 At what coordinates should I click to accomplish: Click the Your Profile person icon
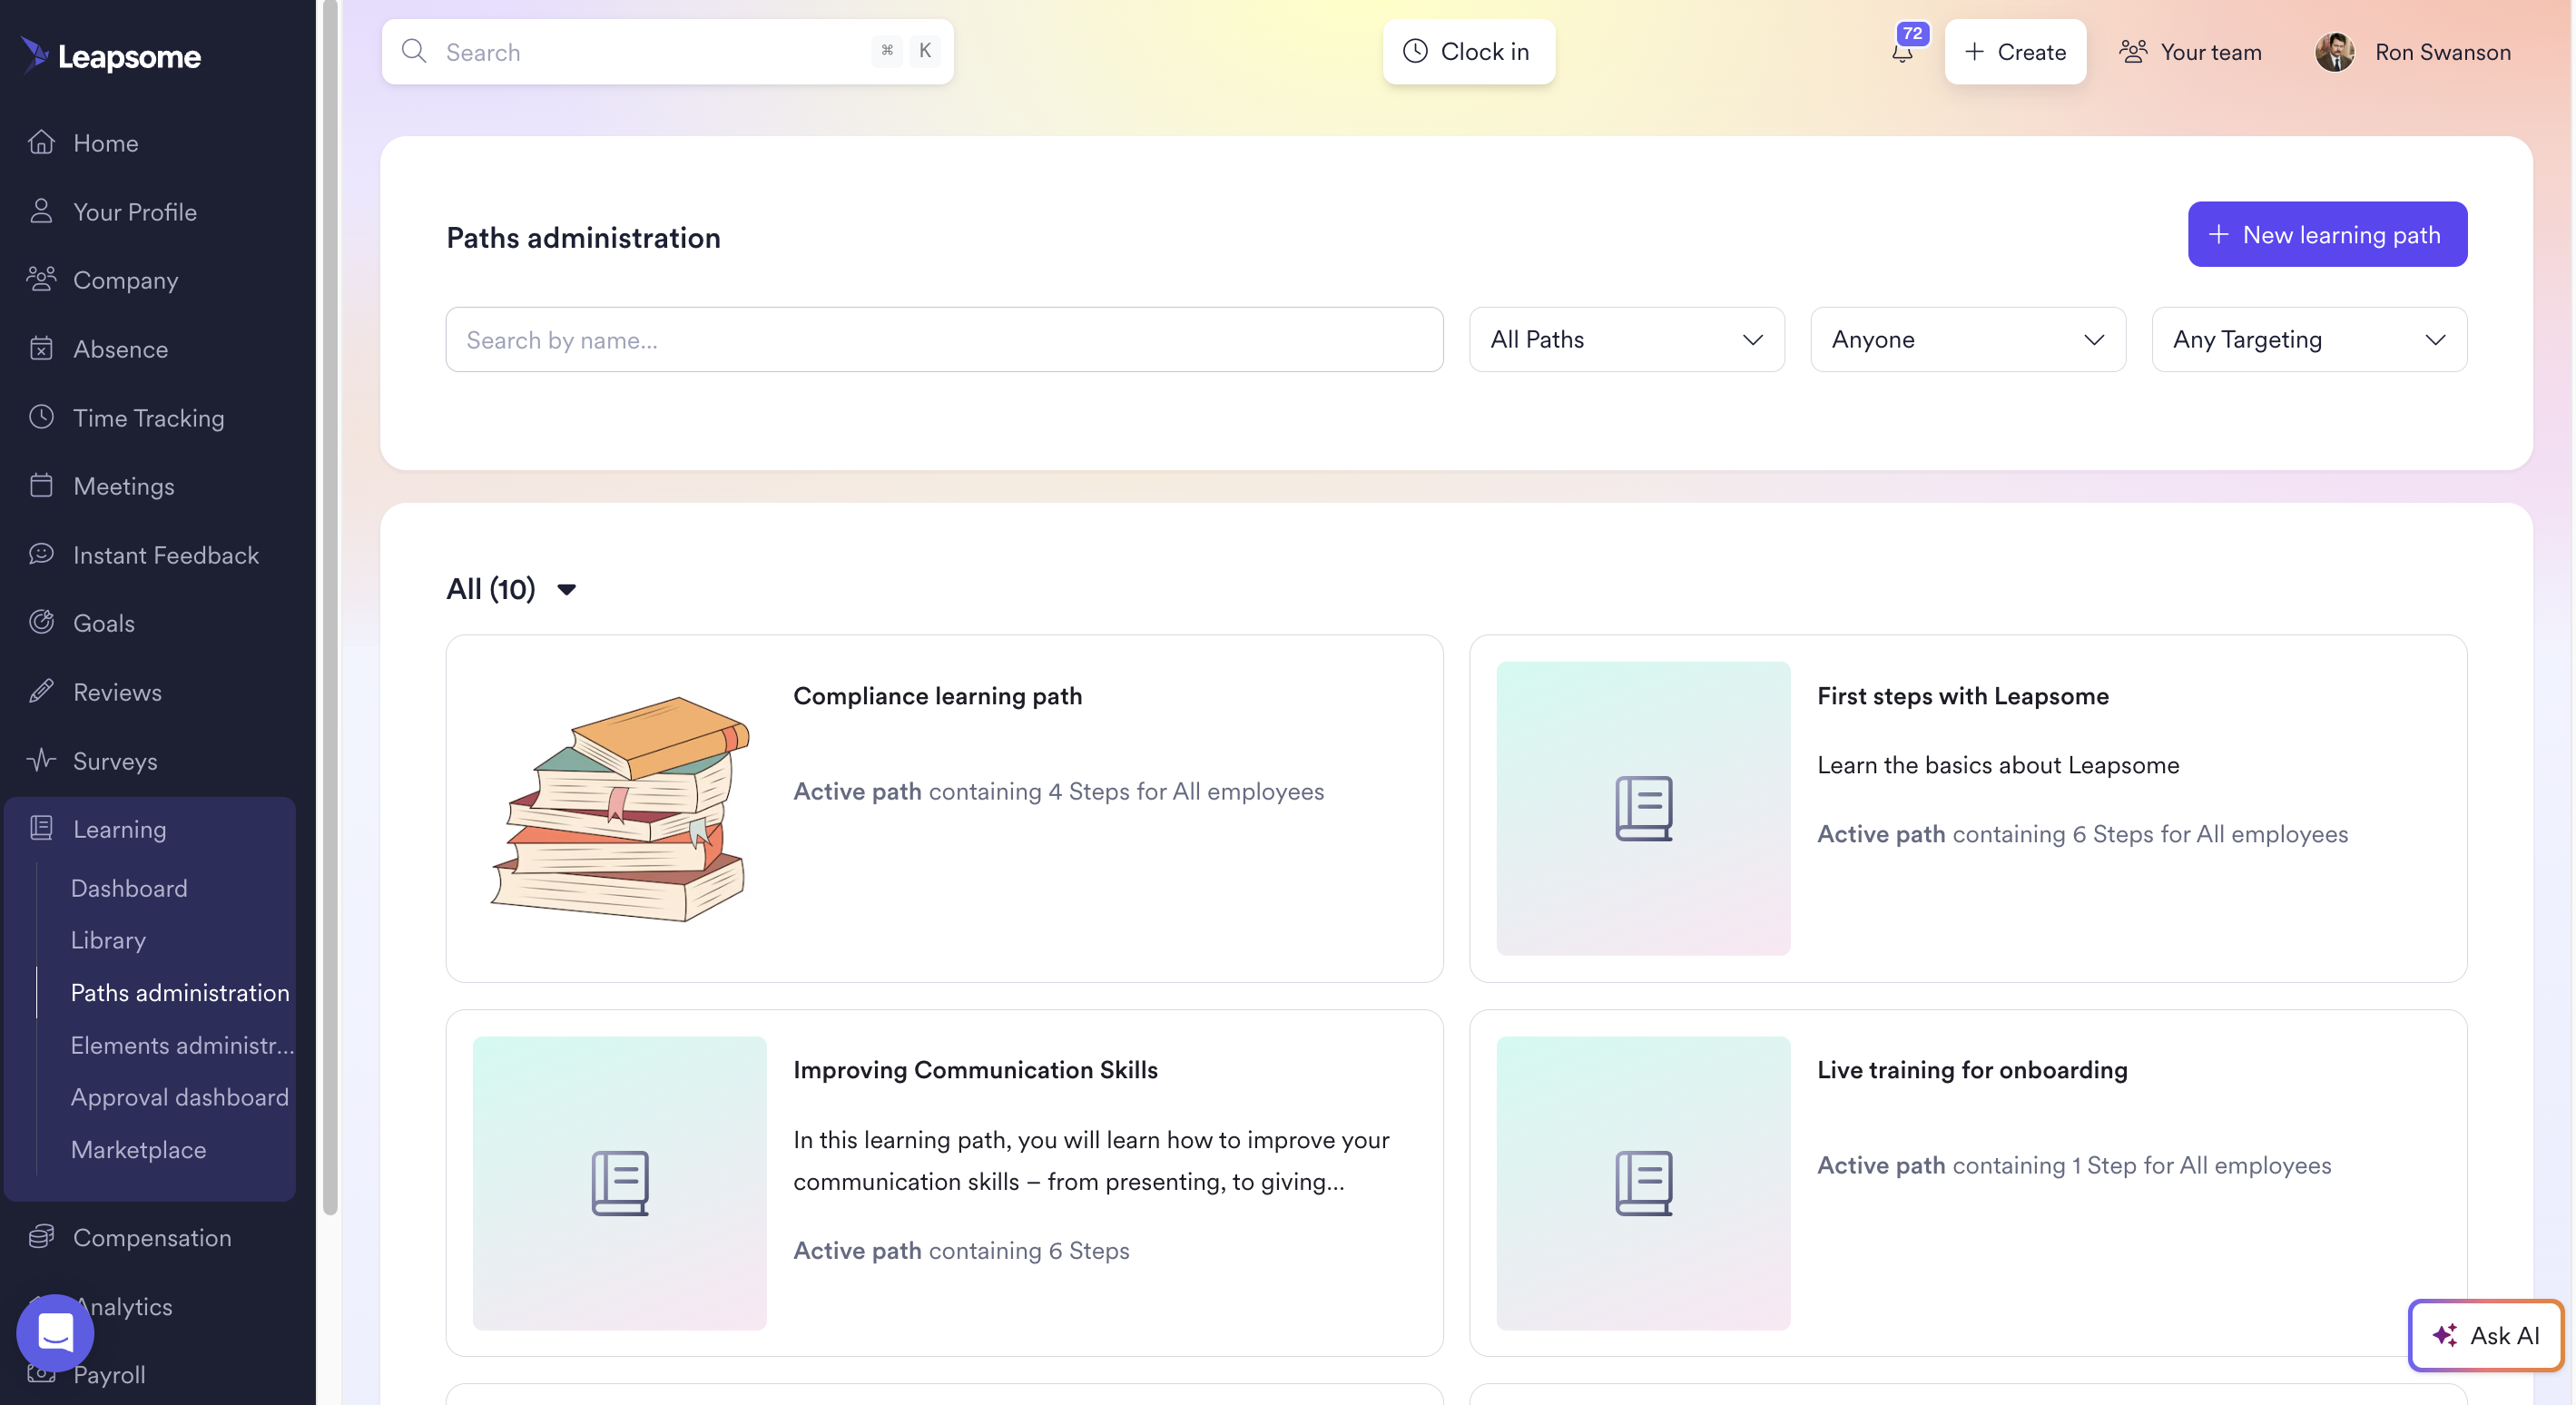pyautogui.click(x=41, y=211)
